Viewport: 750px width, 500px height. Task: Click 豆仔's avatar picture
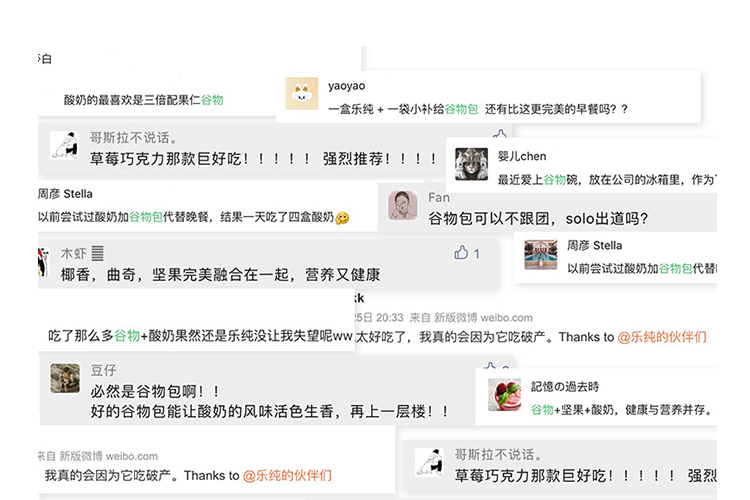coord(65,378)
